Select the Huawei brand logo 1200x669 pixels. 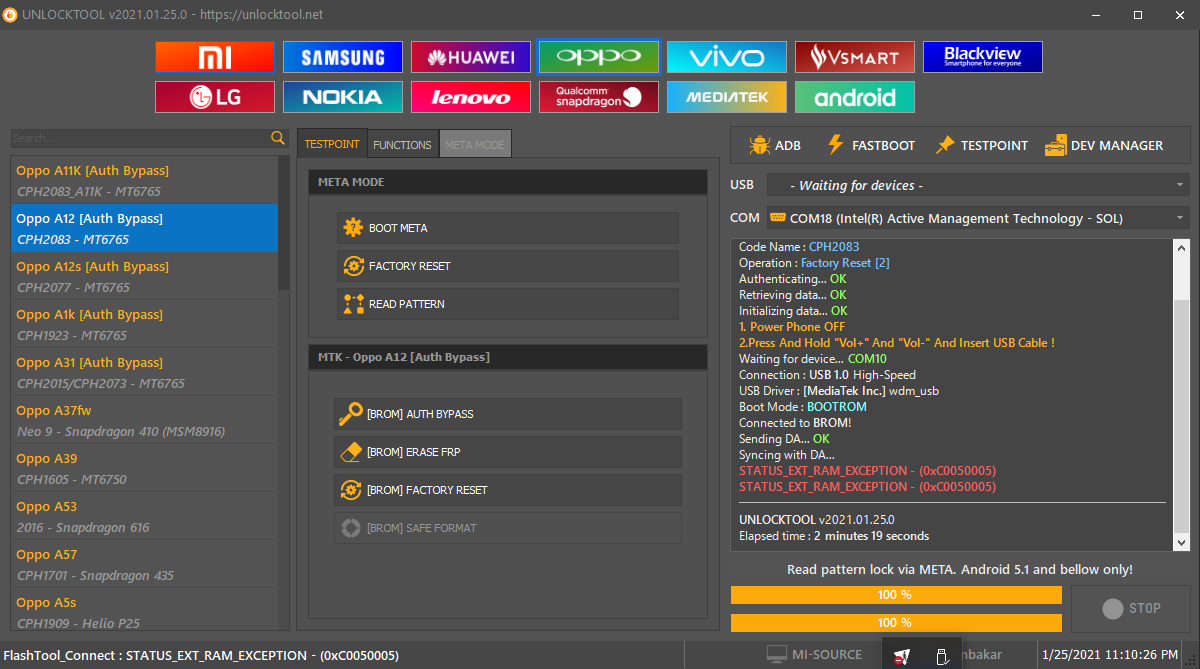click(x=471, y=57)
